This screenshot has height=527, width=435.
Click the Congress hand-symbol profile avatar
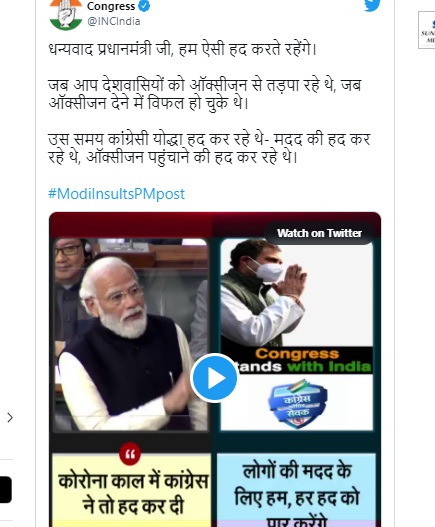point(66,14)
